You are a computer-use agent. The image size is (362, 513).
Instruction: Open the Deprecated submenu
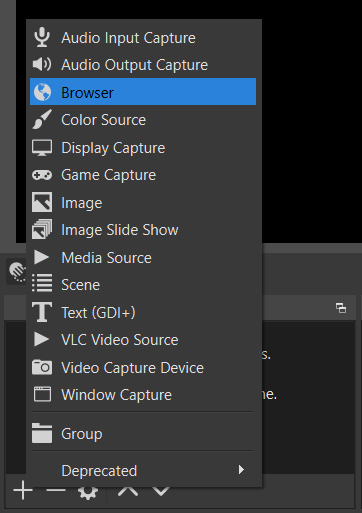pos(143,470)
